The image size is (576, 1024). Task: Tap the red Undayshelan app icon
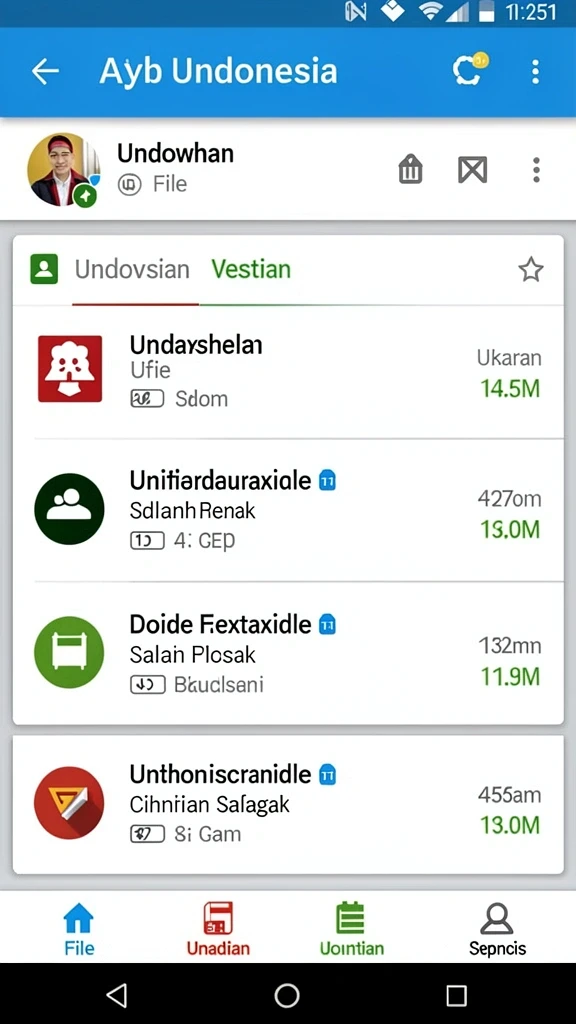coord(70,368)
